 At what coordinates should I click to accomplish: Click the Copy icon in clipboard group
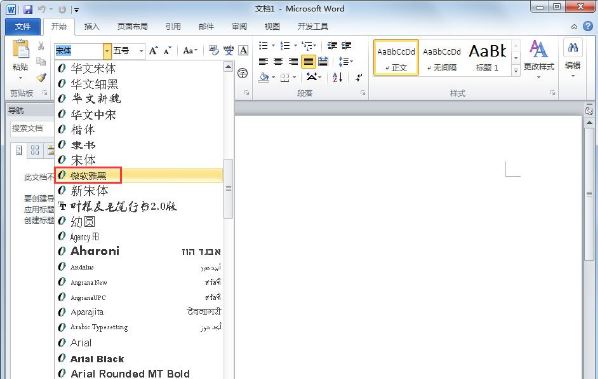click(x=41, y=61)
